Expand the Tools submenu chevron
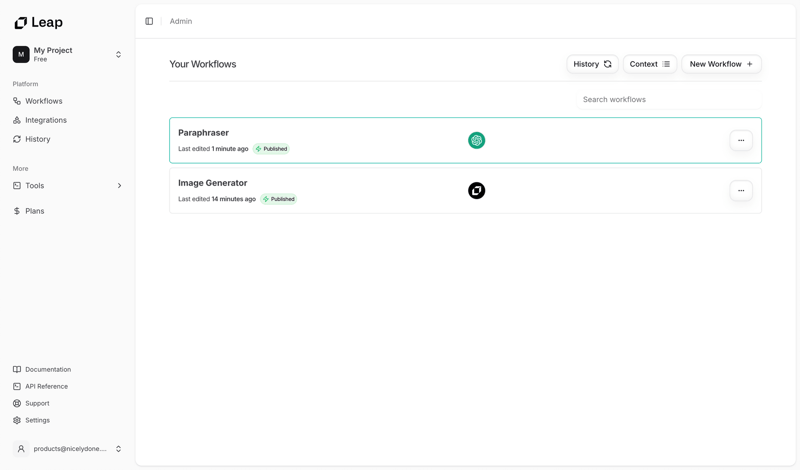This screenshot has width=800, height=470. click(119, 186)
